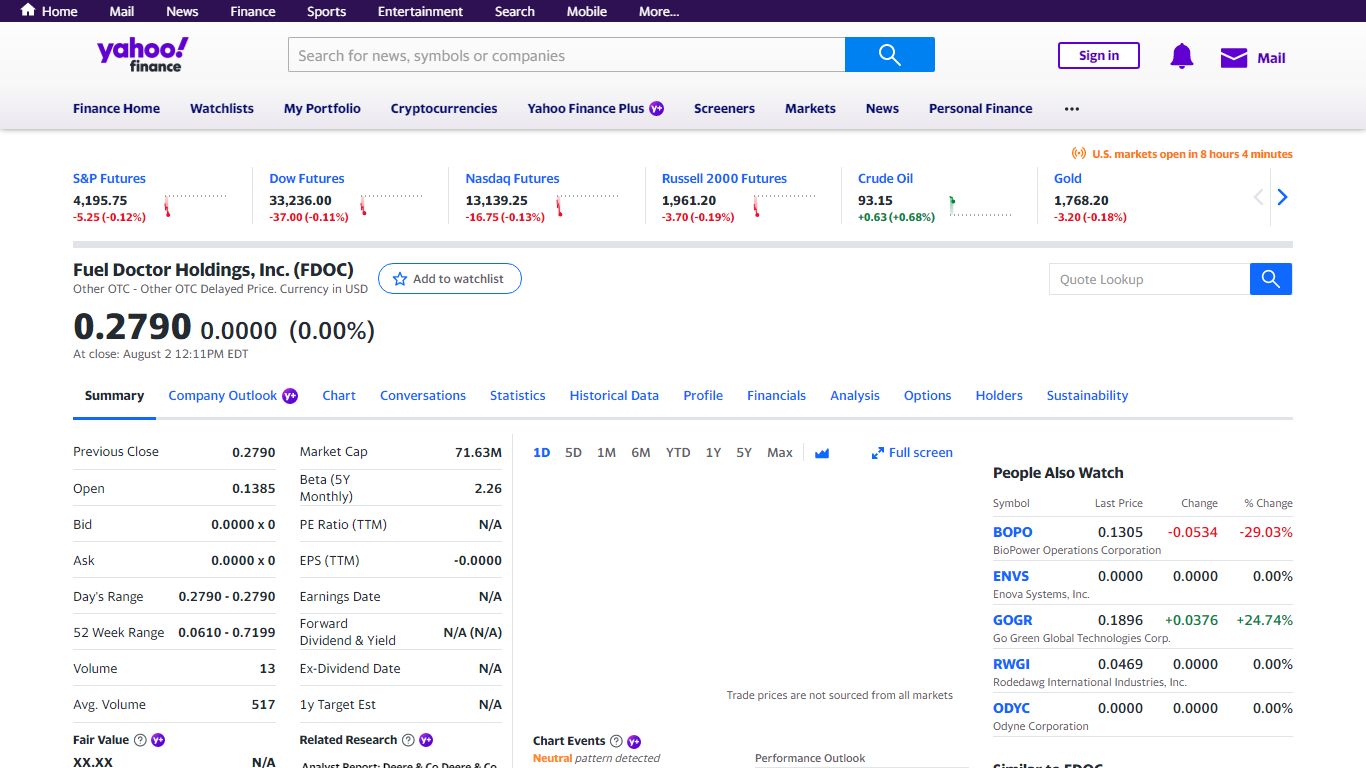The height and width of the screenshot is (768, 1366).
Task: Click the 52 Week Range value
Action: [x=227, y=632]
